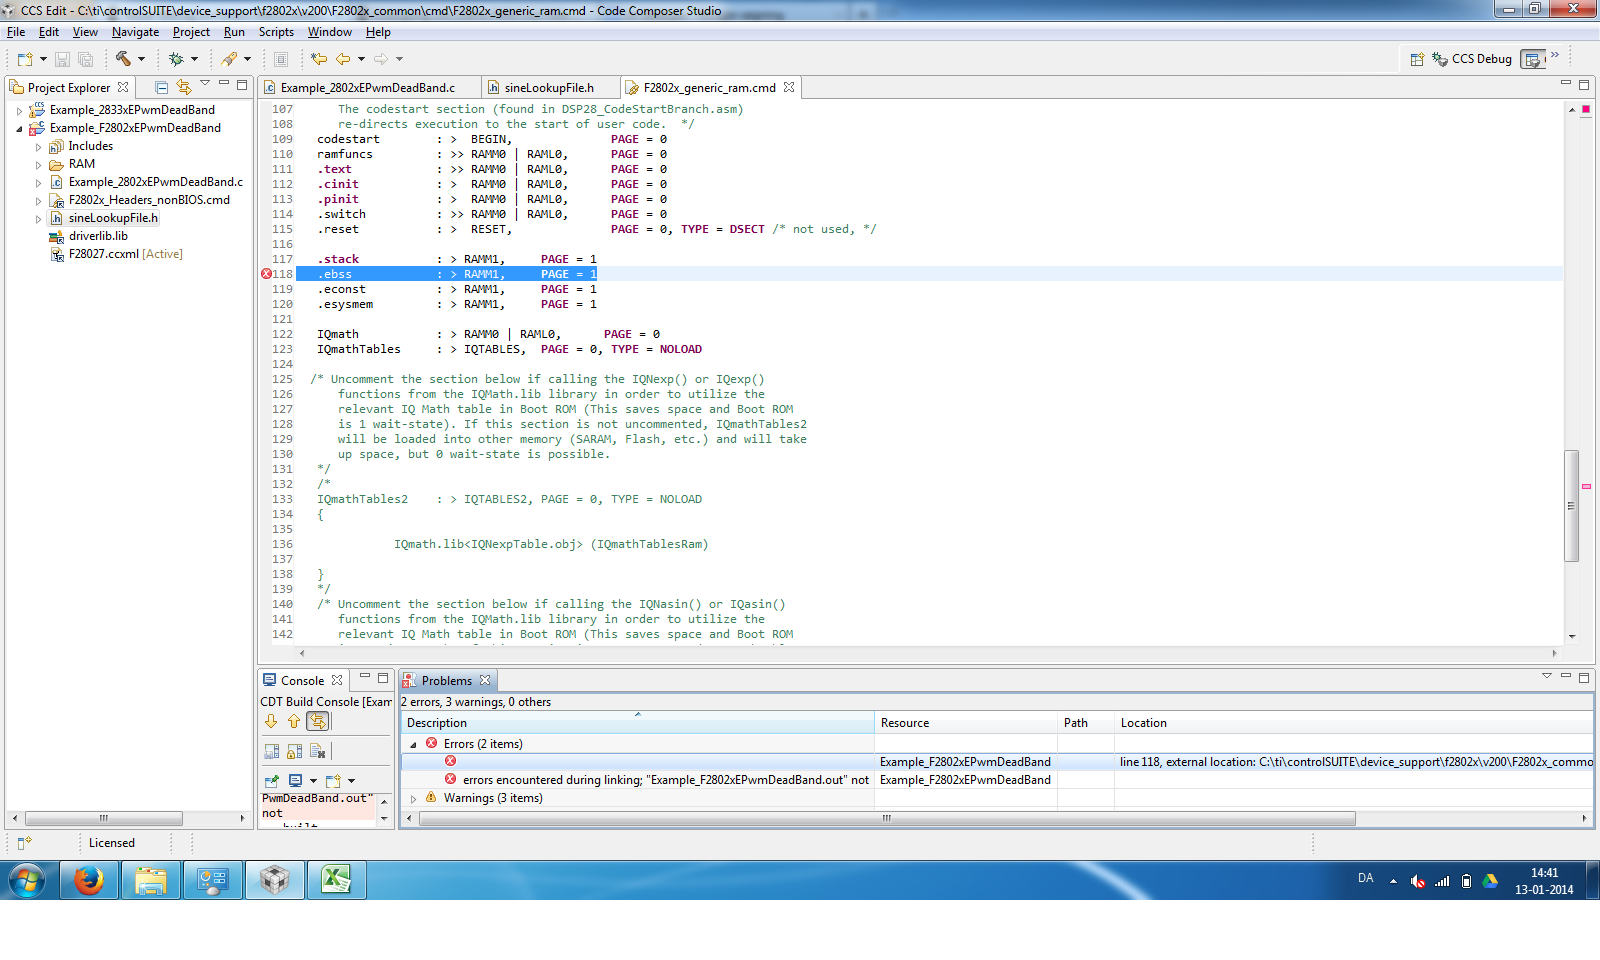
Task: Click the editor vertical scrollbar thumb
Action: coord(1571,506)
